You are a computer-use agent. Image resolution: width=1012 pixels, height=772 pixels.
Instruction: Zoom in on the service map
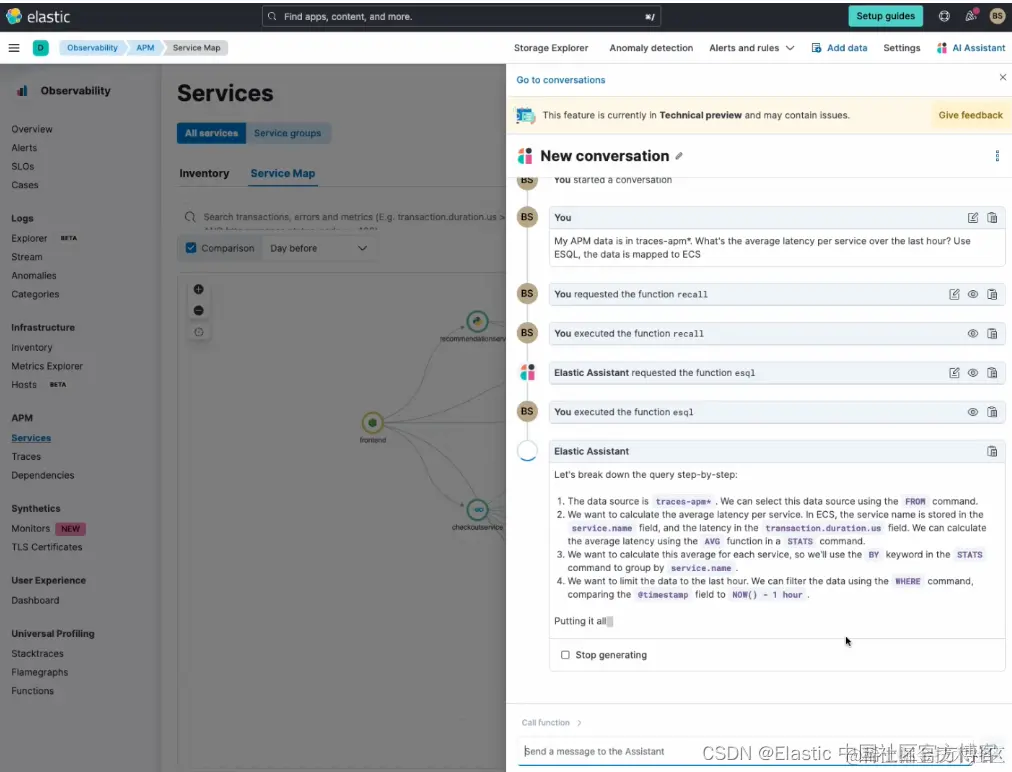click(x=199, y=289)
